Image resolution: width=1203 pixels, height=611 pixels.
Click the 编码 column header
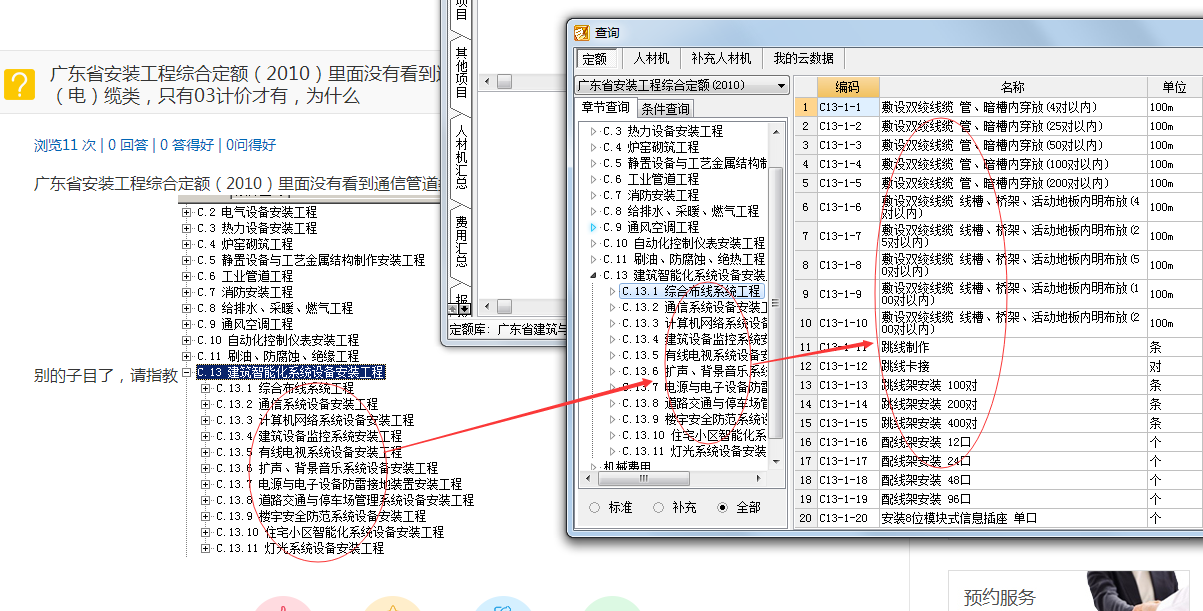click(x=848, y=87)
